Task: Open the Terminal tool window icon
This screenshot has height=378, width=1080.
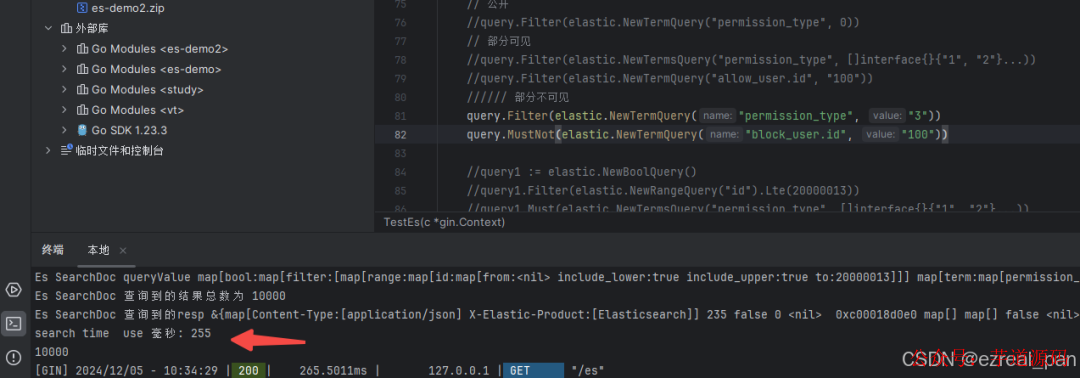Action: click(13, 323)
